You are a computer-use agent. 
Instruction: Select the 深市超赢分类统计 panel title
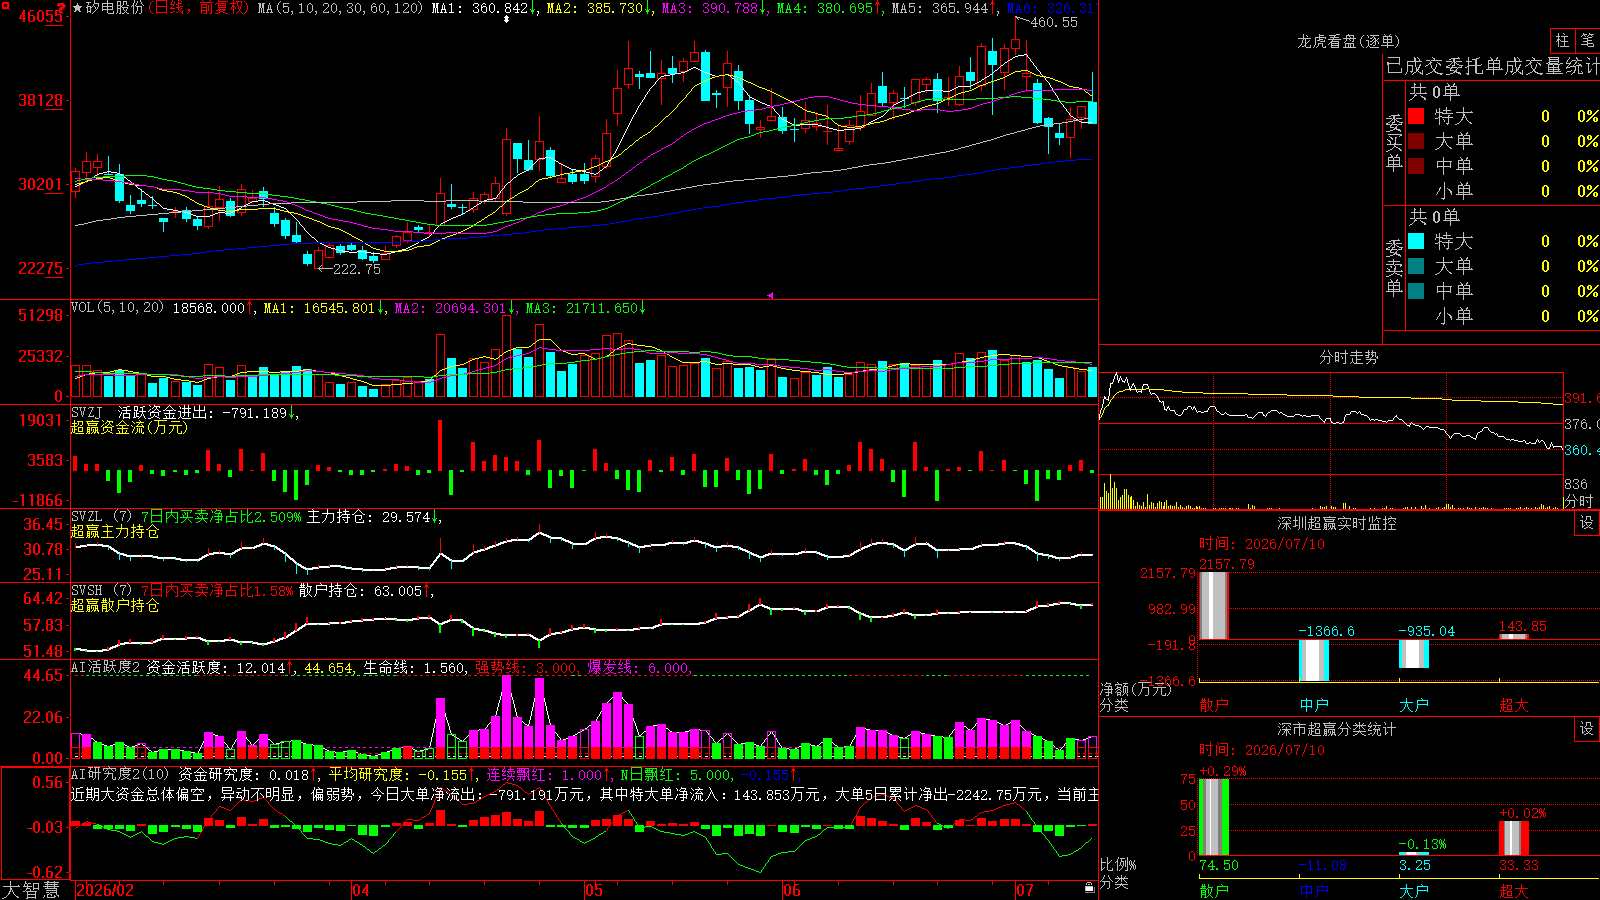1336,729
